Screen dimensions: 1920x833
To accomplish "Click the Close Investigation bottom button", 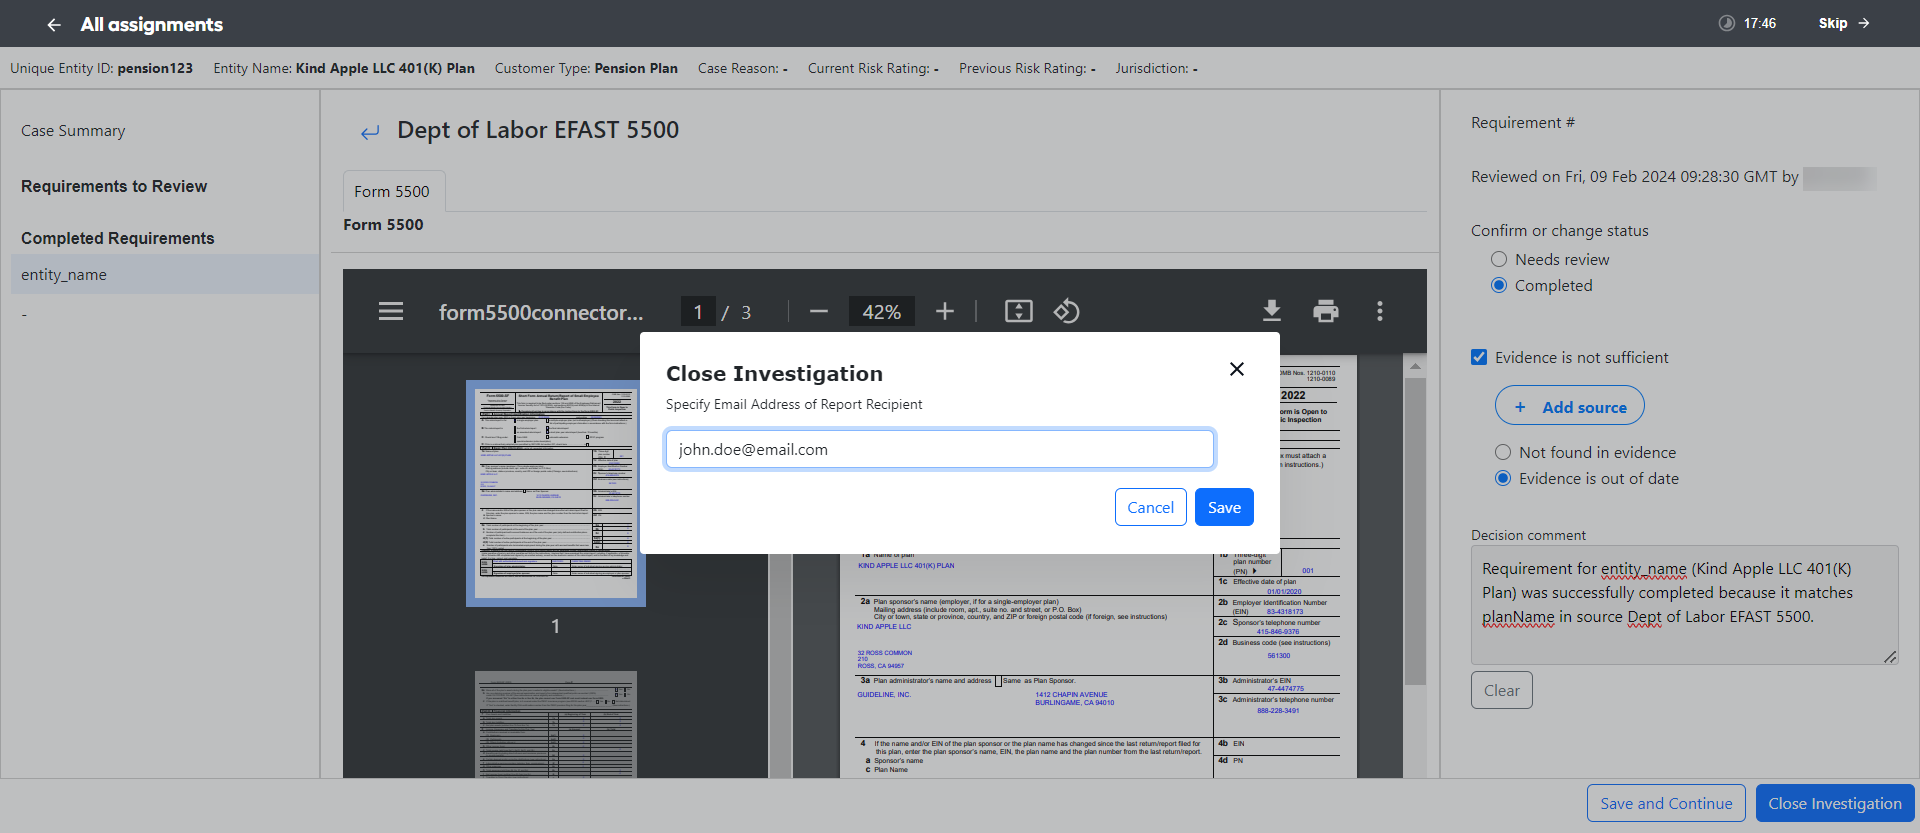I will [x=1835, y=803].
